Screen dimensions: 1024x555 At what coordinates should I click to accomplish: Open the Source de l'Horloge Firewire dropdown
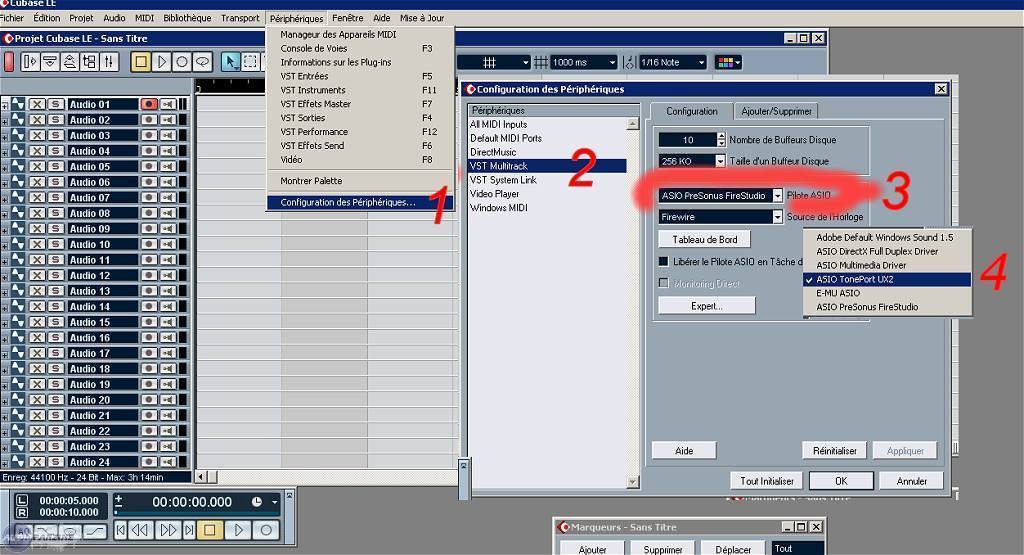pyautogui.click(x=777, y=217)
